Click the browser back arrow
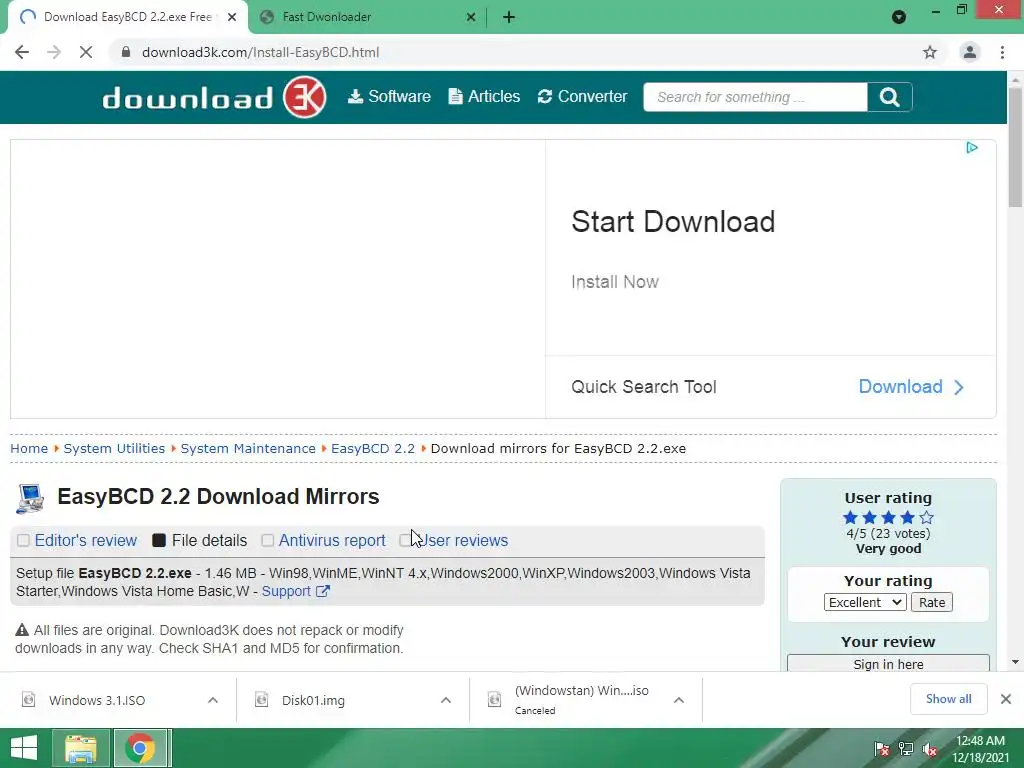 [x=22, y=52]
